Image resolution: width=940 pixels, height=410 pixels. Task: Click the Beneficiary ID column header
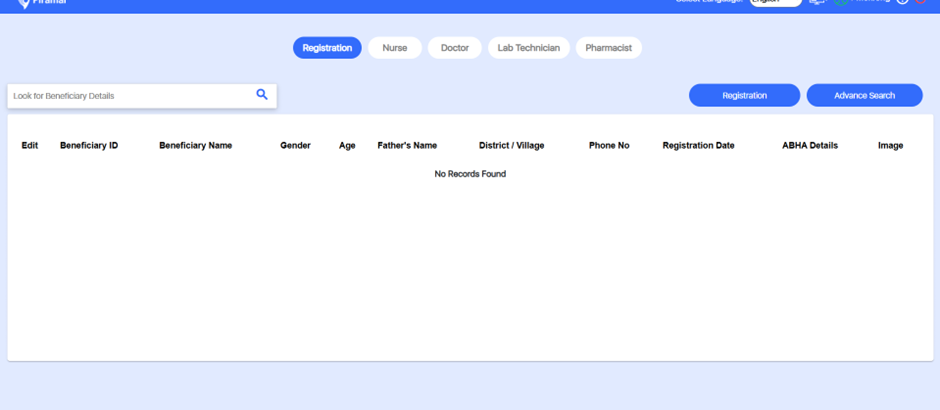89,146
